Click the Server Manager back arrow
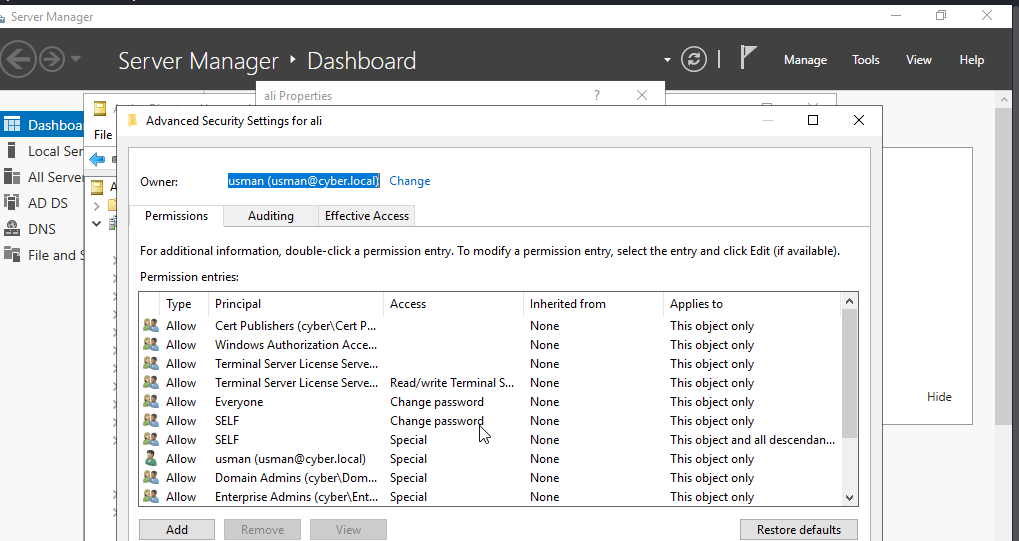This screenshot has width=1019, height=541. coord(18,59)
